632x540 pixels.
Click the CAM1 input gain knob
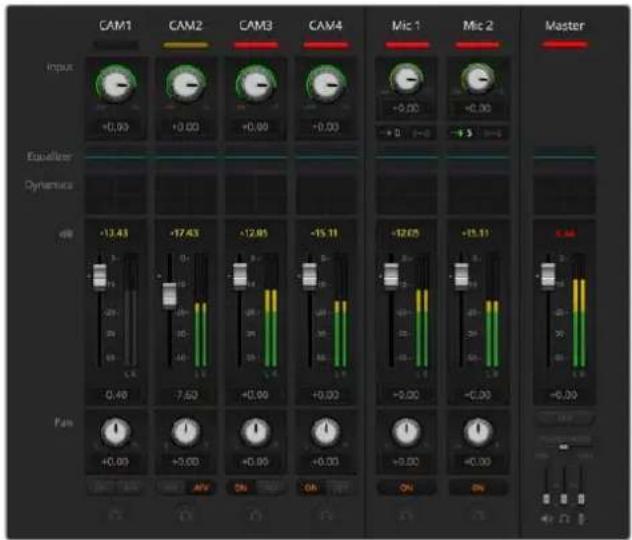(x=116, y=85)
